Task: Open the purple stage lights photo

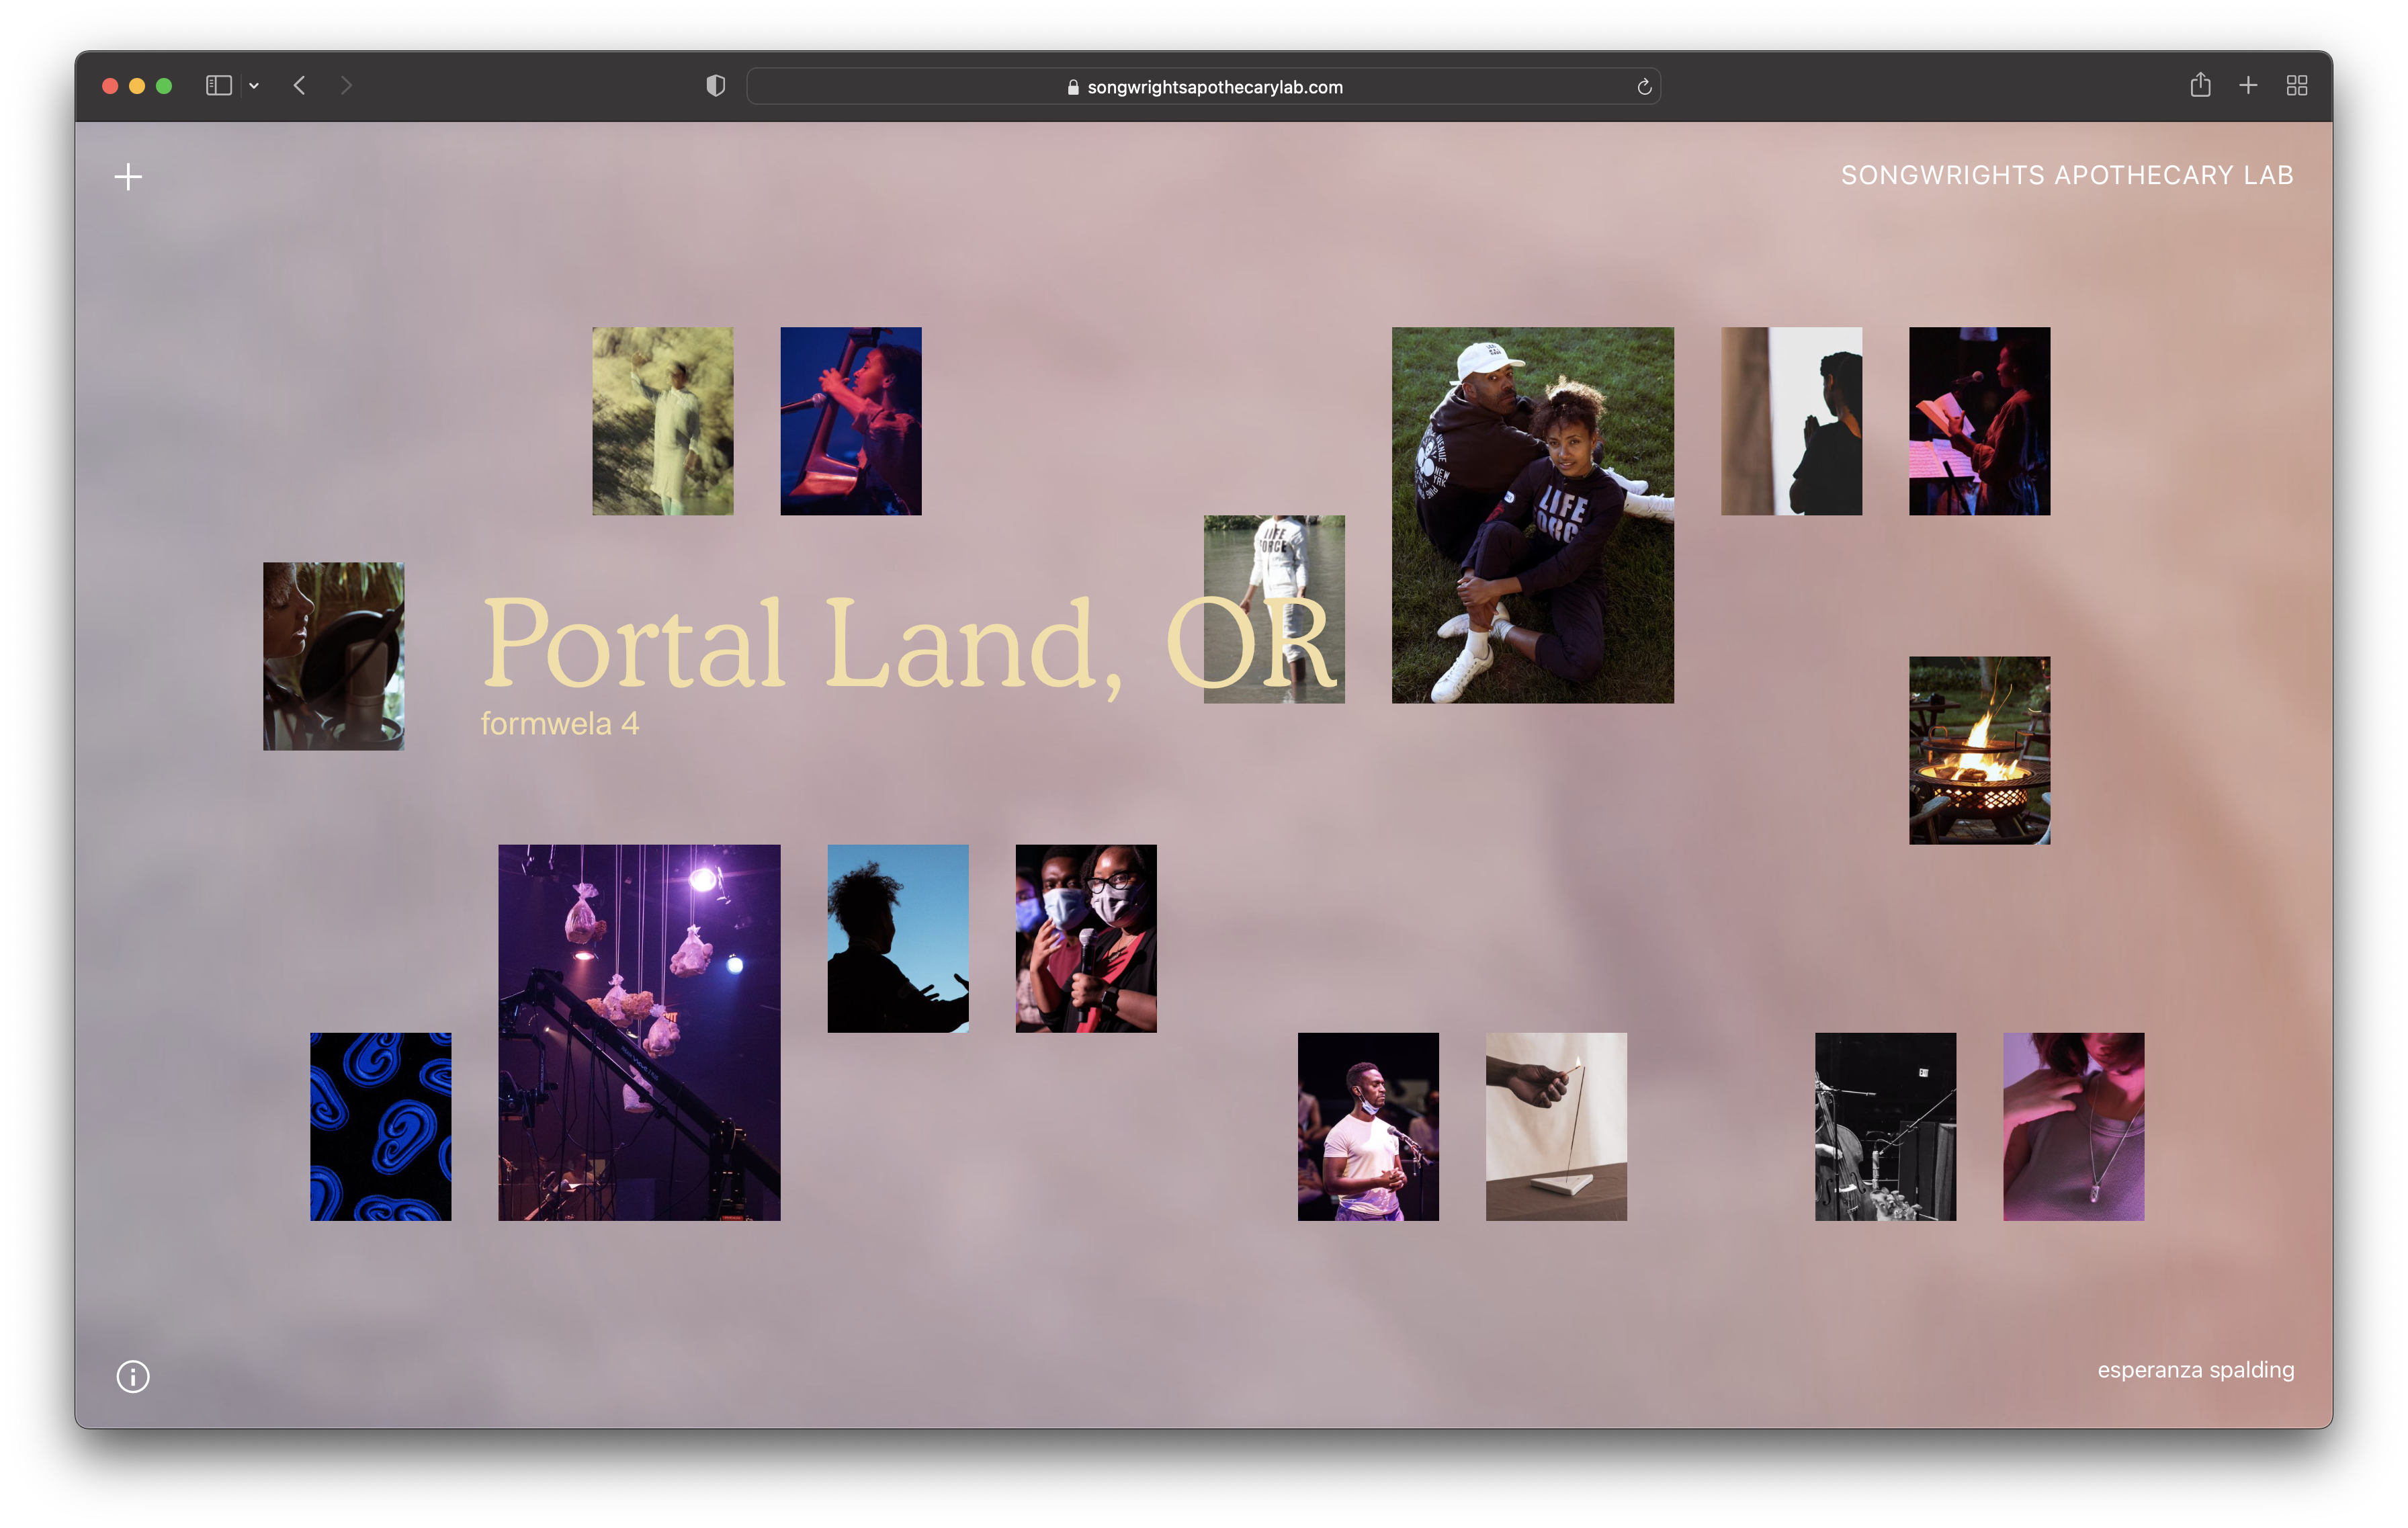Action: [639, 1032]
